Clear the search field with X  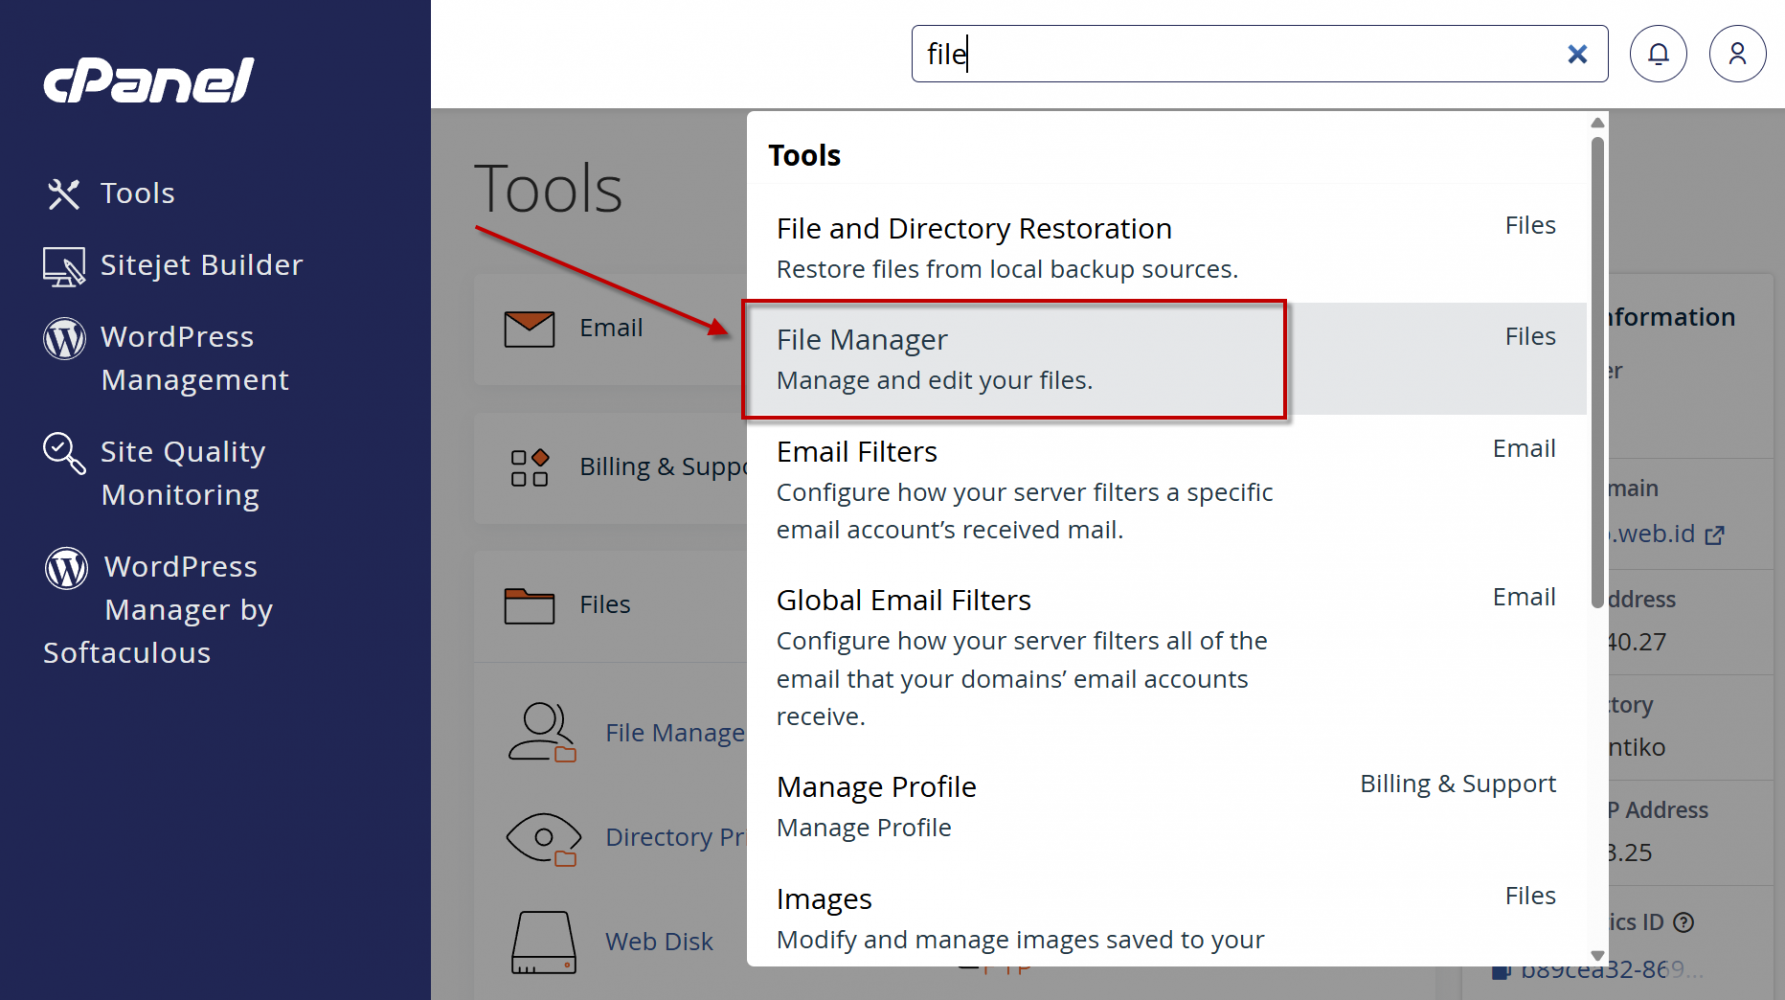click(x=1577, y=54)
